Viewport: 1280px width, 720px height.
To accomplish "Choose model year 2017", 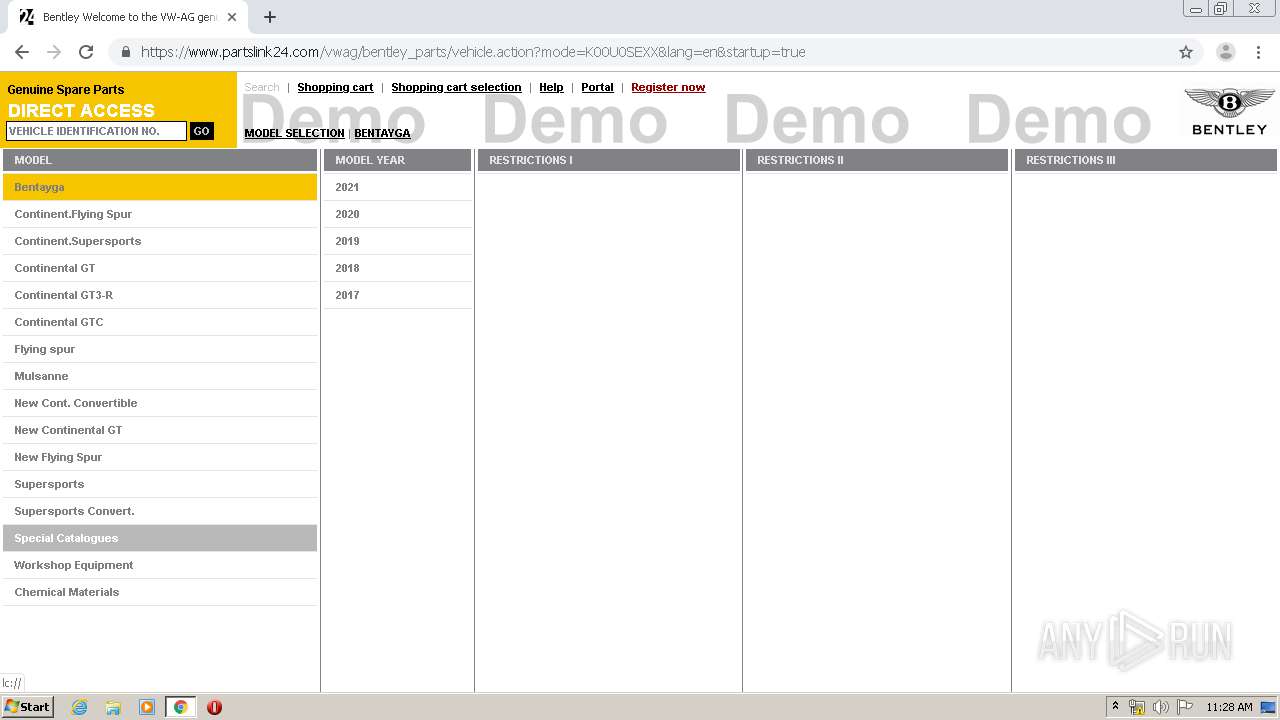I will tap(397, 295).
